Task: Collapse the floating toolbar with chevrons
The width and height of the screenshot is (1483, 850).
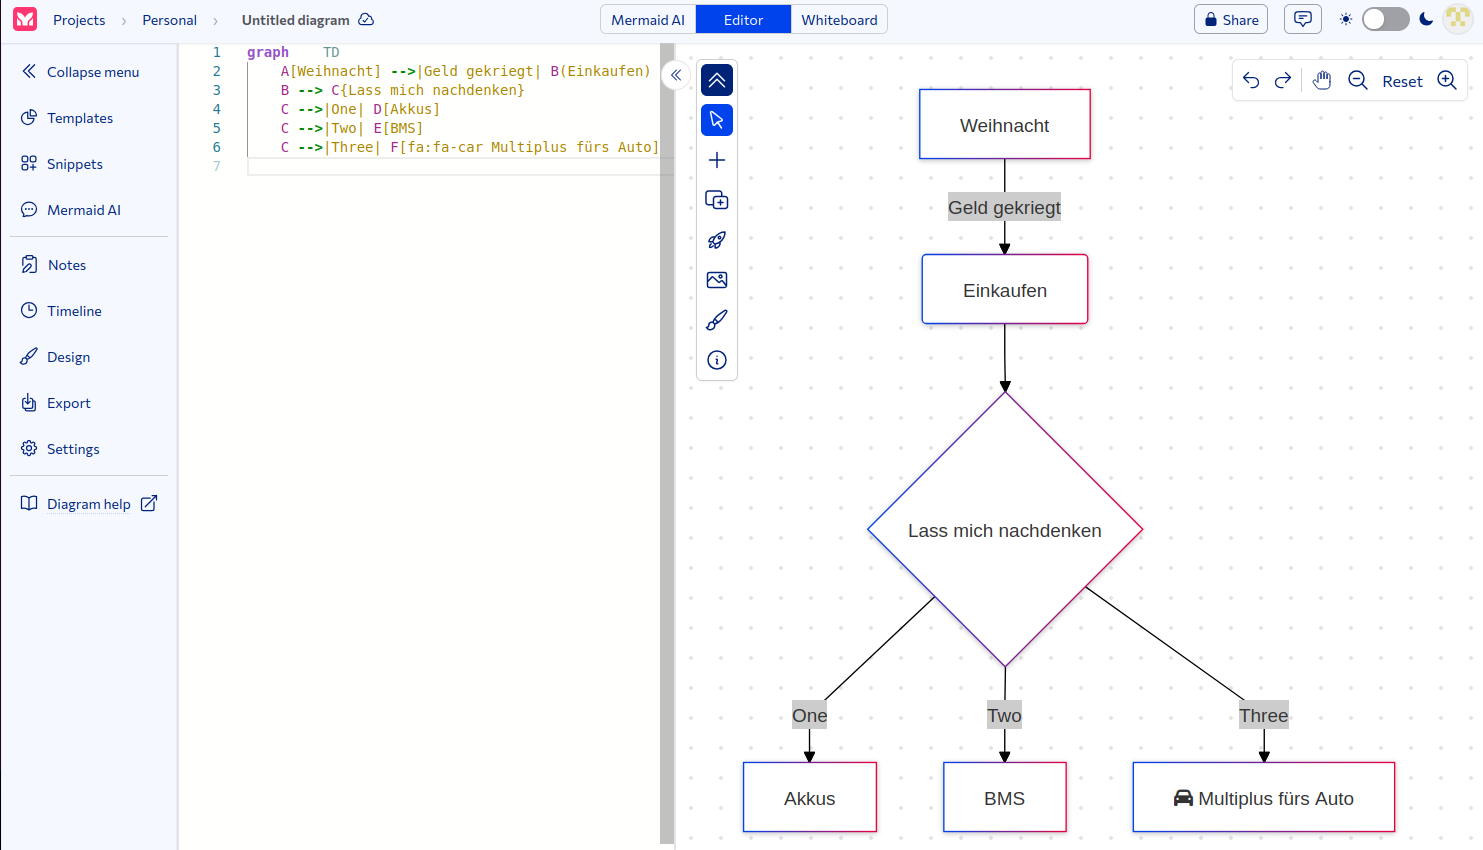Action: [x=717, y=80]
